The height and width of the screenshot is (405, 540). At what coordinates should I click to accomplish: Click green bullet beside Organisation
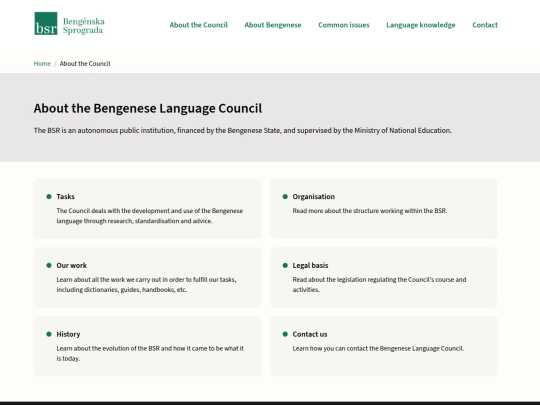[285, 197]
